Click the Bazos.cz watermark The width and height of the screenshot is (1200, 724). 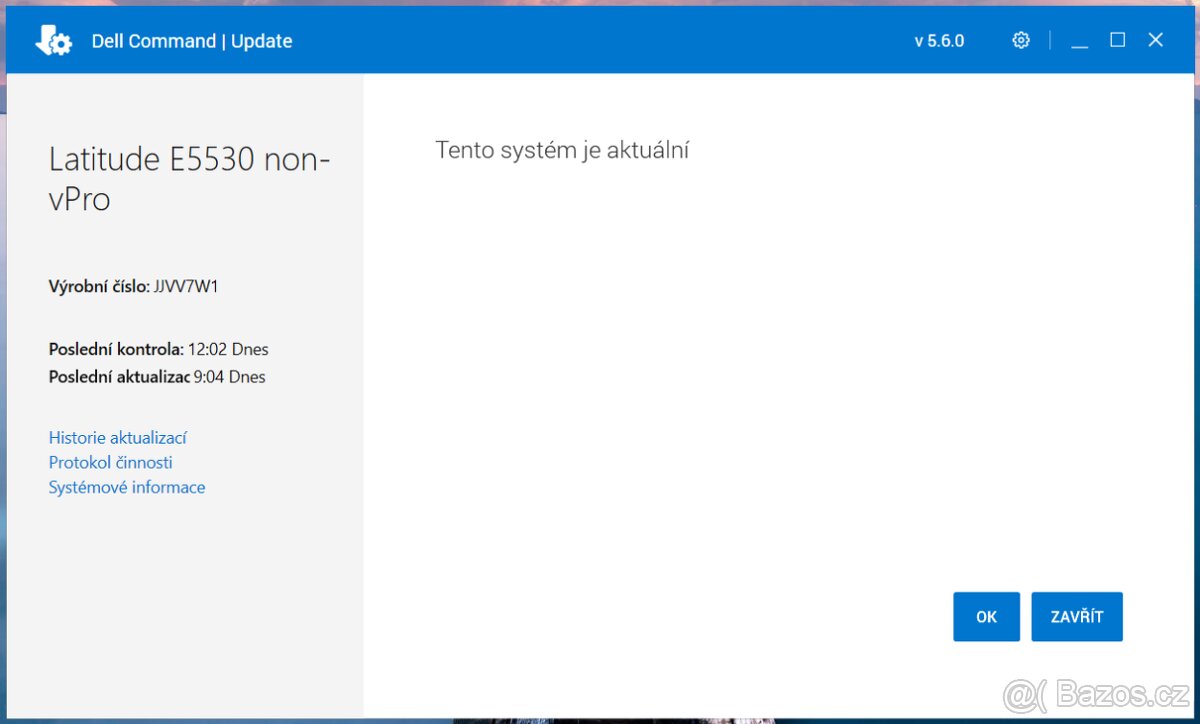[1098, 694]
